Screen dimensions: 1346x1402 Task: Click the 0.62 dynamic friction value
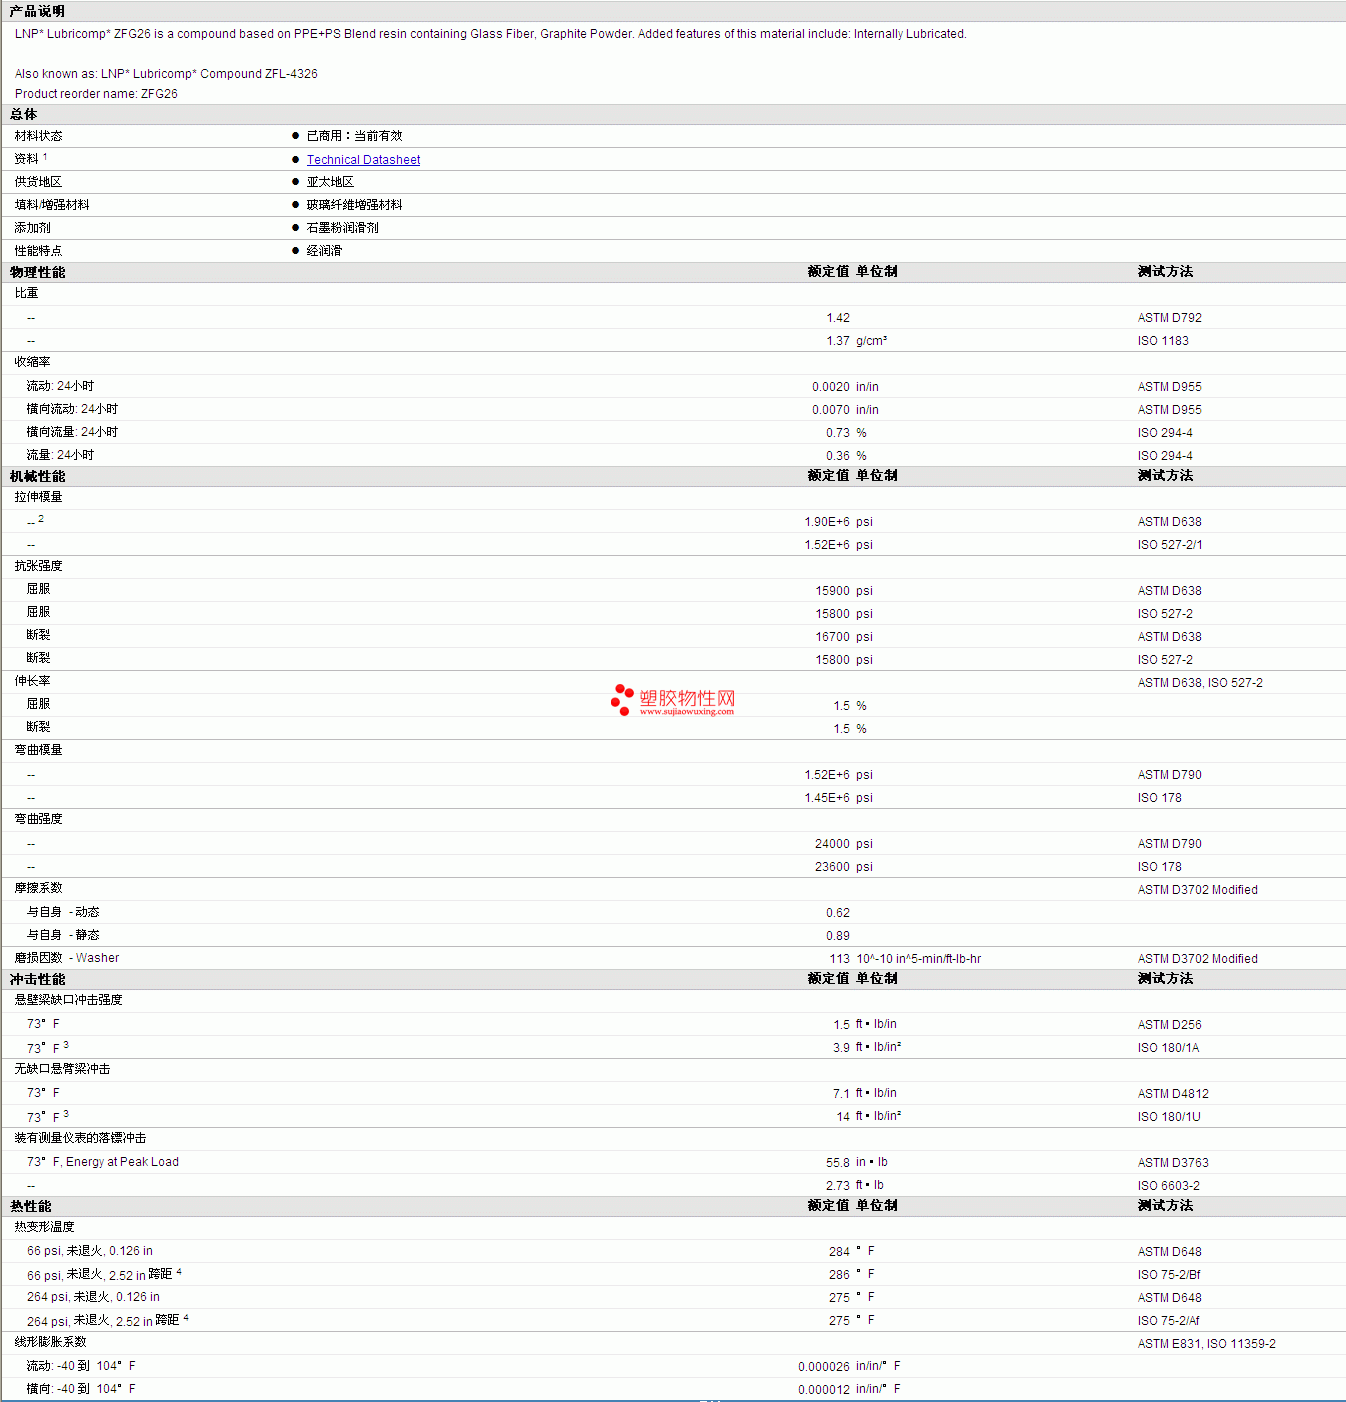coord(838,913)
